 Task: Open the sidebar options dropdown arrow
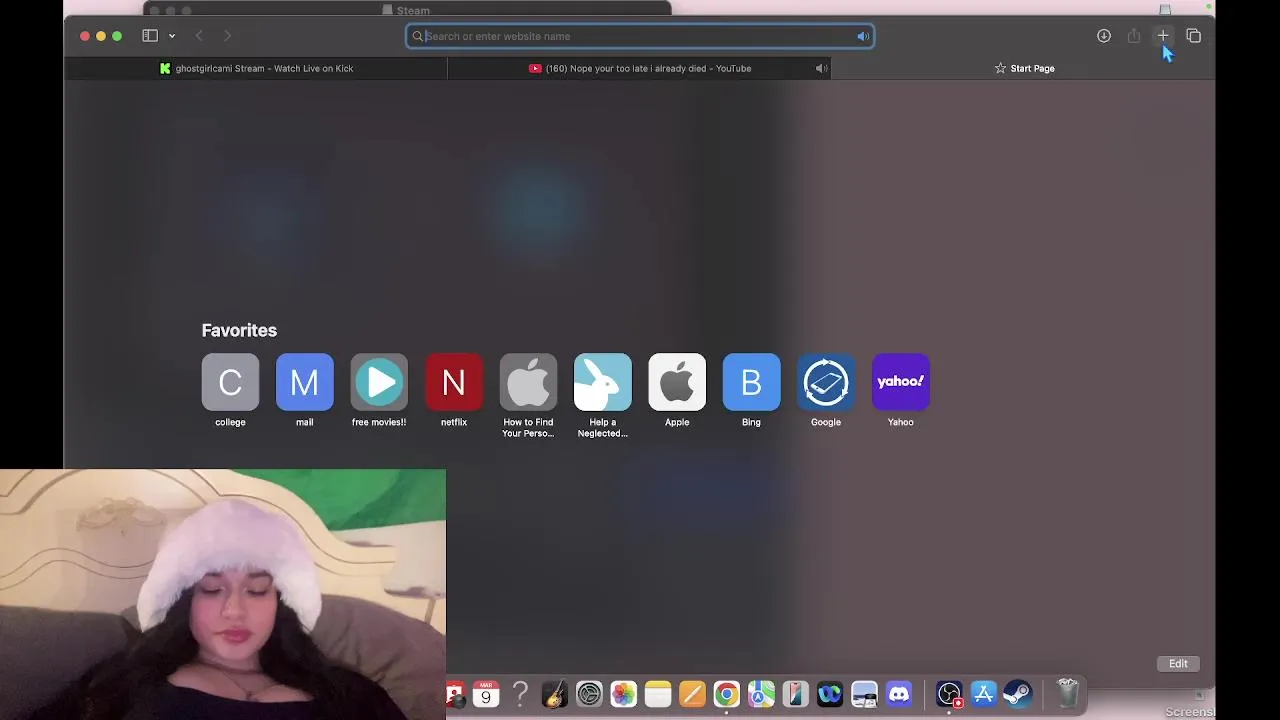point(172,36)
